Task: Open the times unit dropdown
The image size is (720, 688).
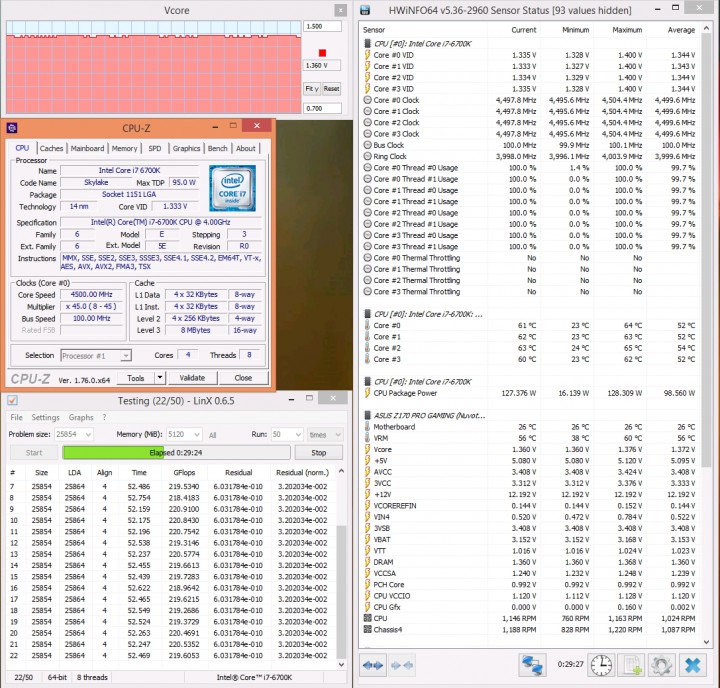Action: click(338, 434)
